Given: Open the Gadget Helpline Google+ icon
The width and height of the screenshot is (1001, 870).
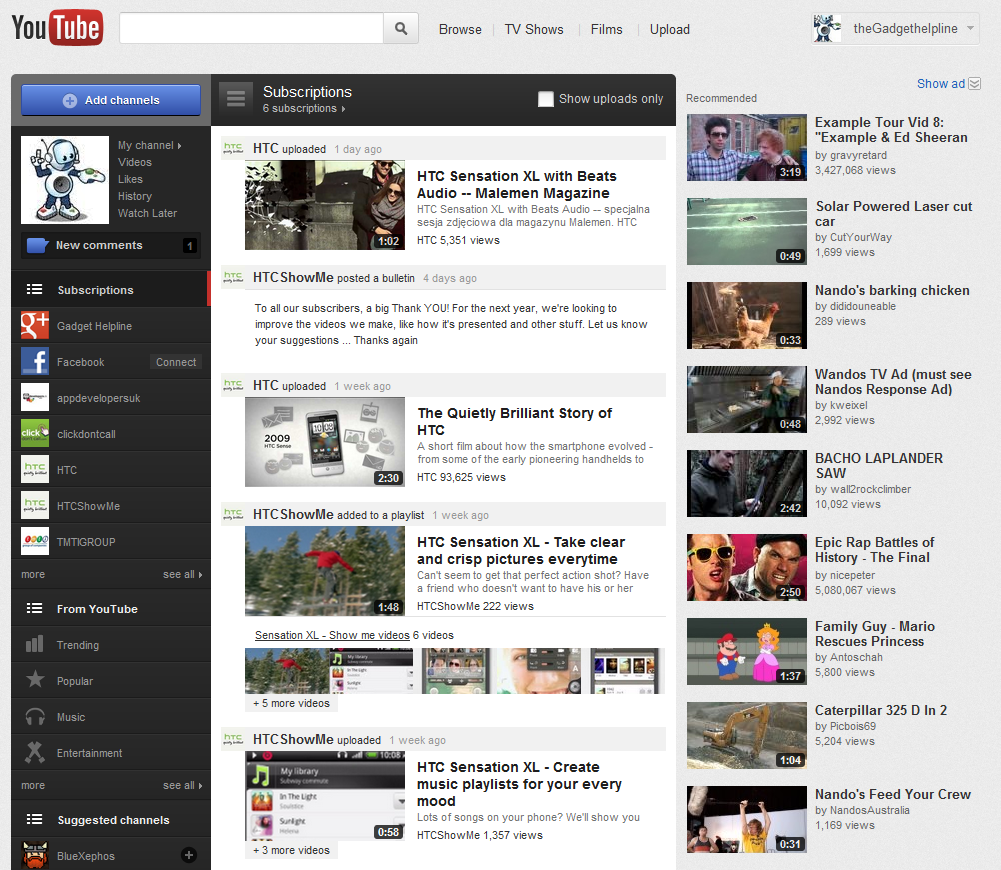Looking at the screenshot, I should tap(35, 326).
